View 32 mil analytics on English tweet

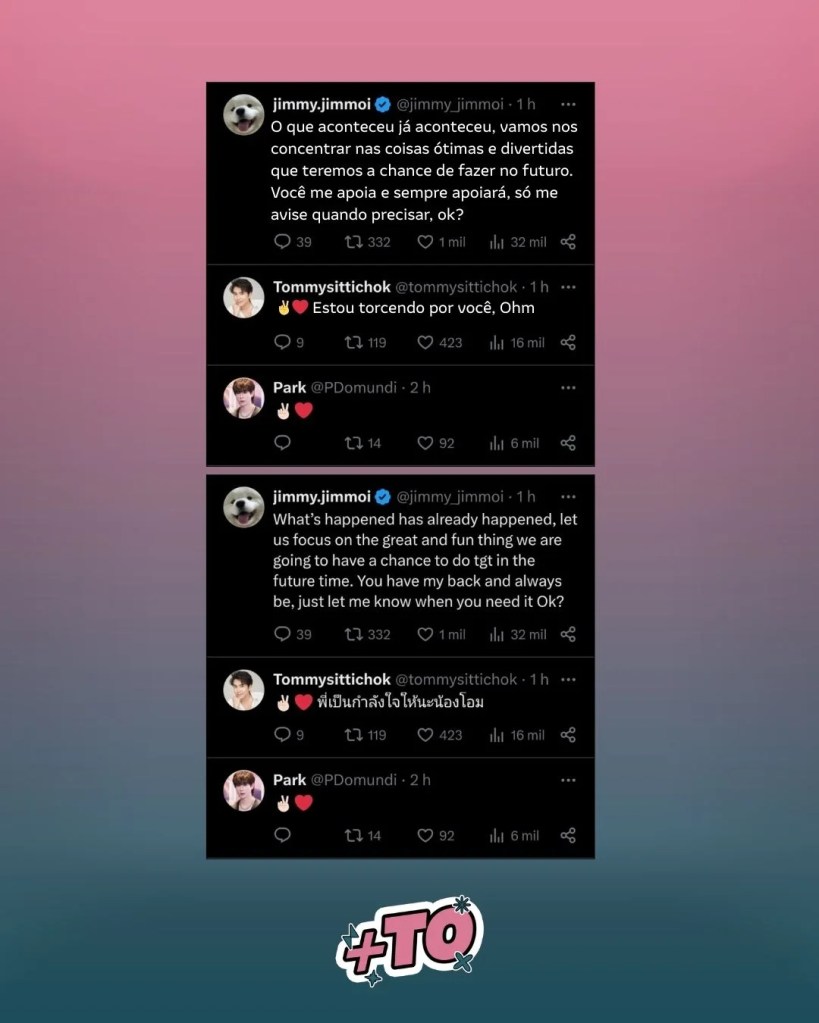coord(518,634)
